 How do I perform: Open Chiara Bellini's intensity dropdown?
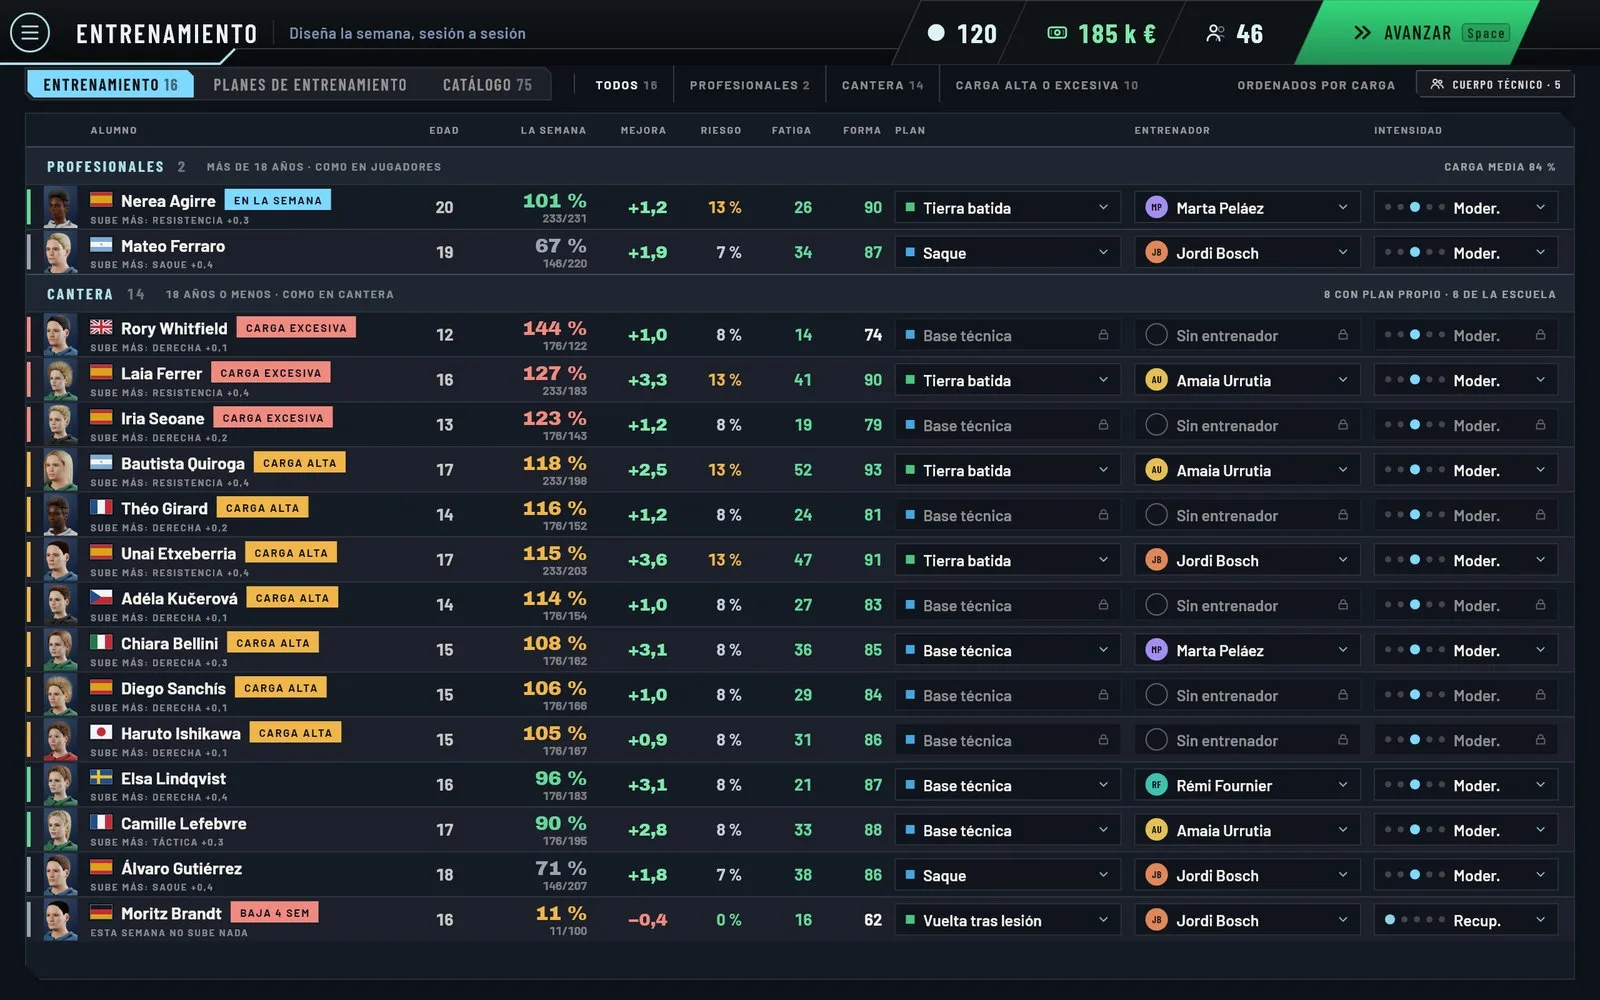coord(1466,650)
